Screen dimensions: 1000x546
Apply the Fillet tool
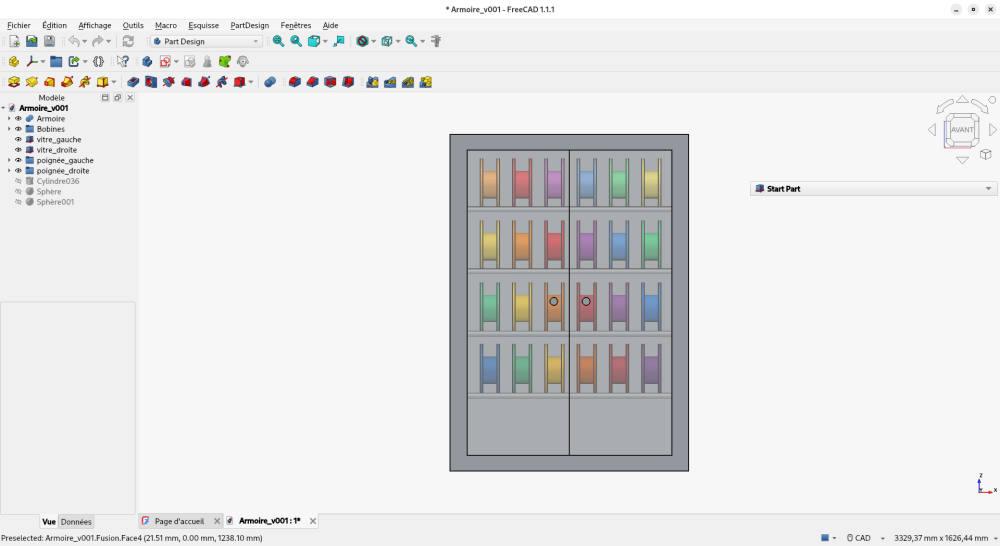(294, 82)
